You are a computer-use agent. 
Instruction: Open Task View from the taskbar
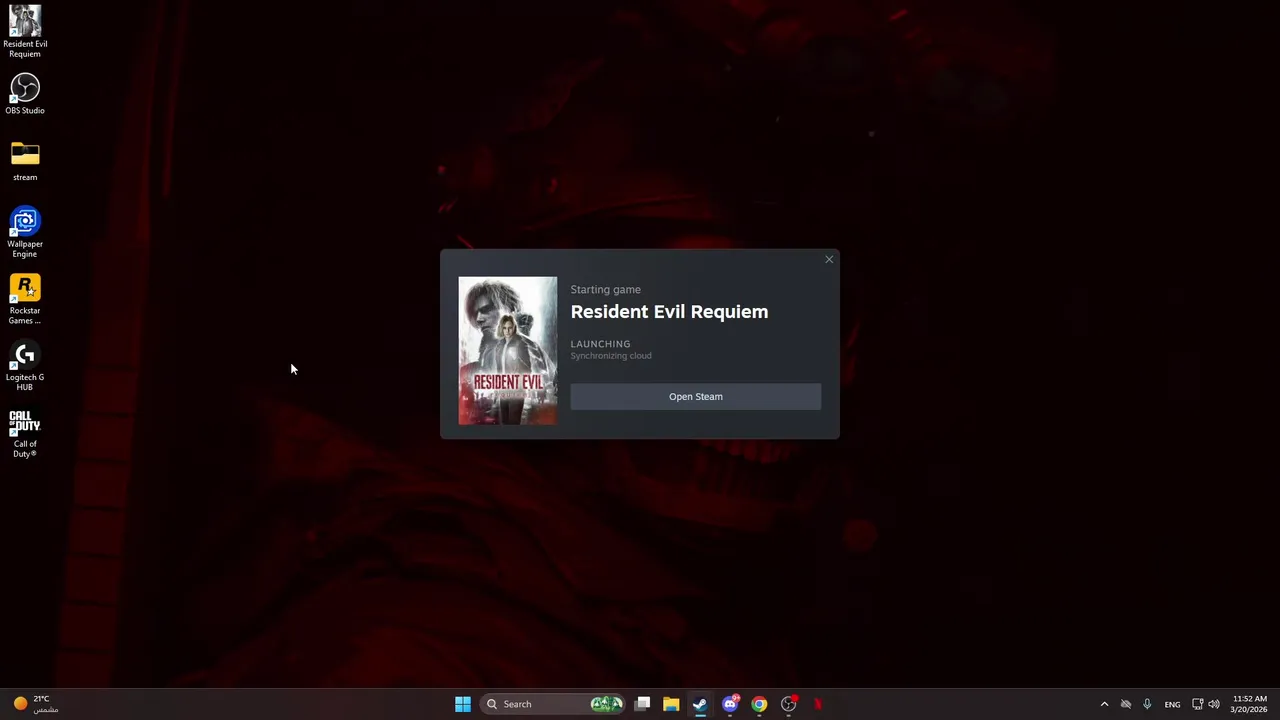[x=643, y=704]
